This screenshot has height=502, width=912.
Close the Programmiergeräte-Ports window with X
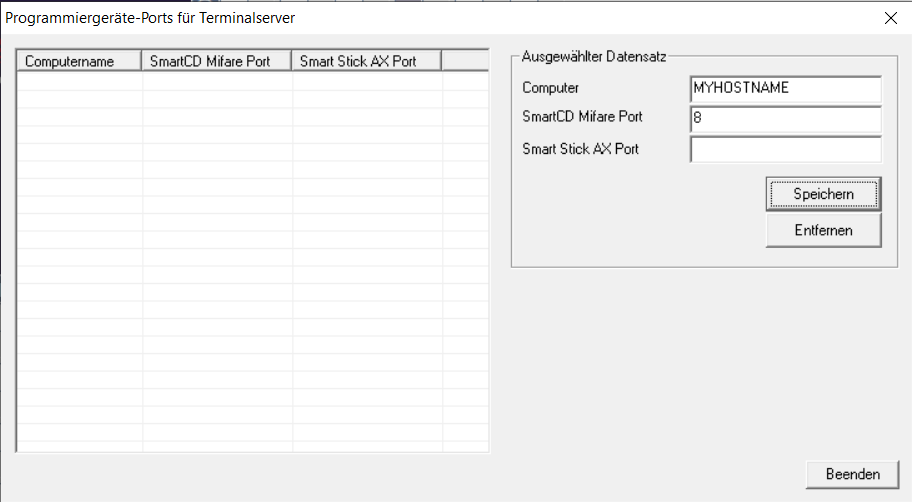(890, 18)
